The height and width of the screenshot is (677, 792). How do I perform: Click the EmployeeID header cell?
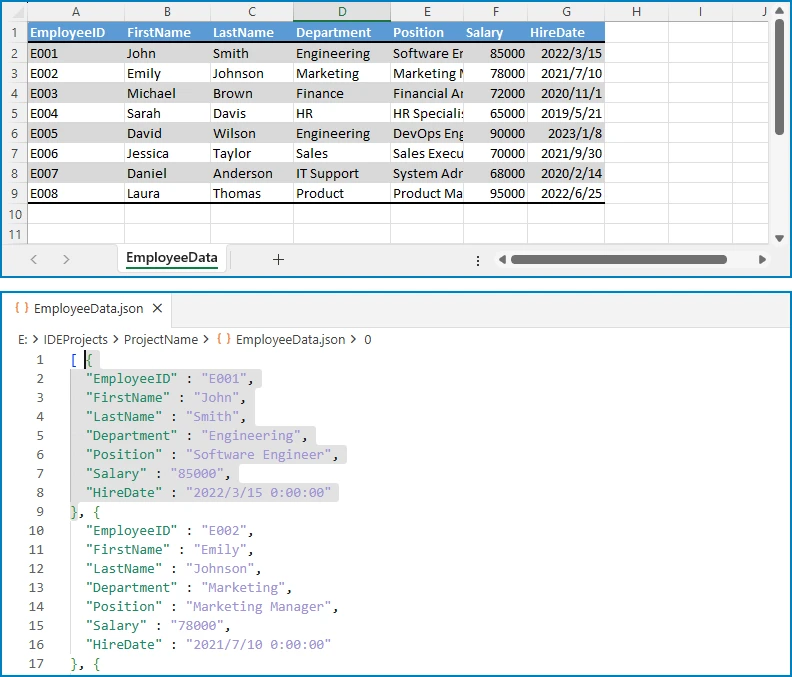click(x=76, y=32)
